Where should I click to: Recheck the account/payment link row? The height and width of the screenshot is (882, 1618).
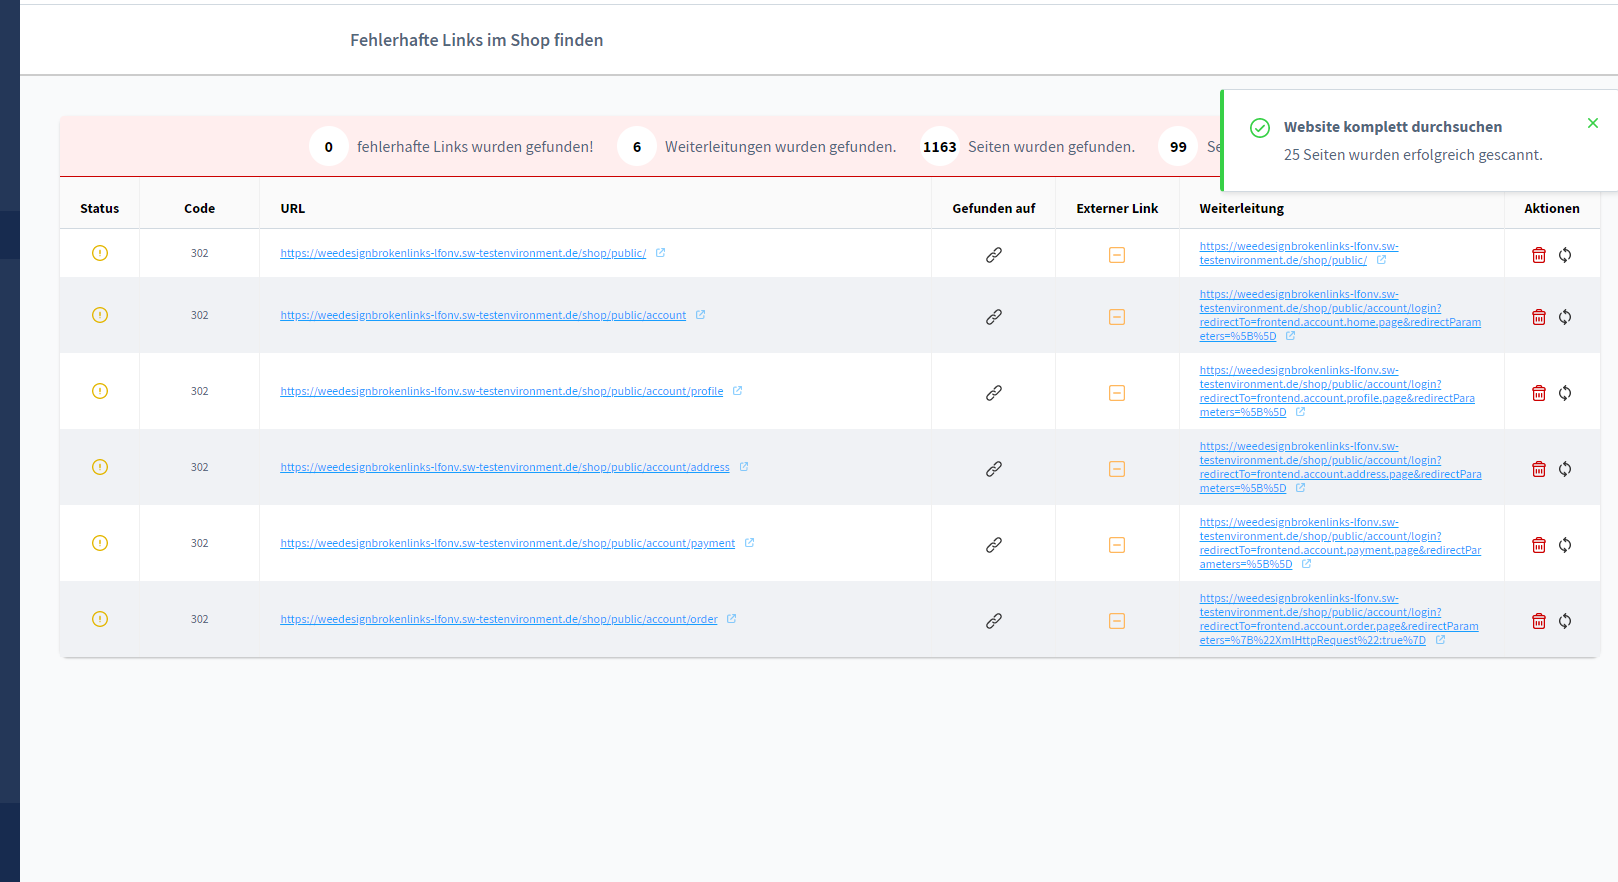[x=1565, y=545]
